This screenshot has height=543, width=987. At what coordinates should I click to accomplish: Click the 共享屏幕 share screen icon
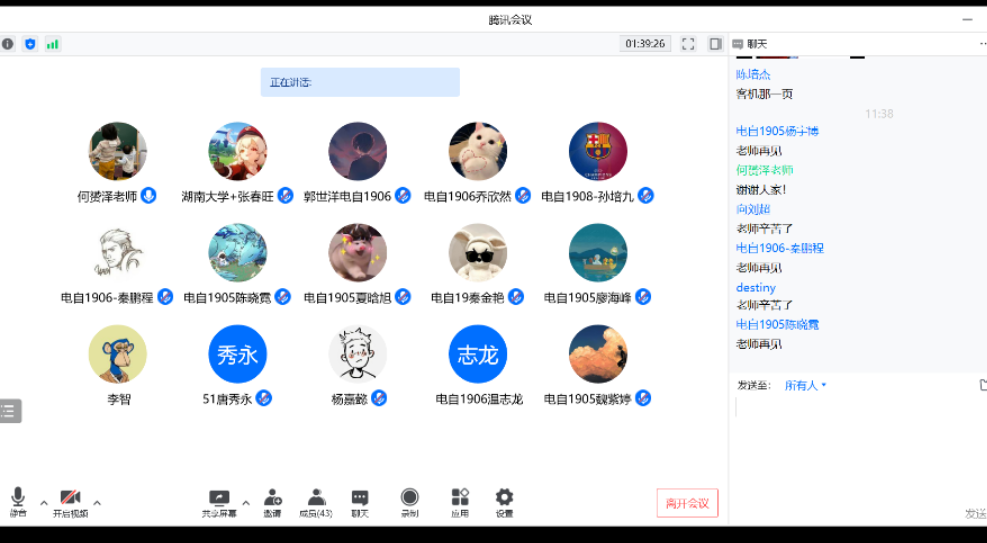tap(219, 501)
